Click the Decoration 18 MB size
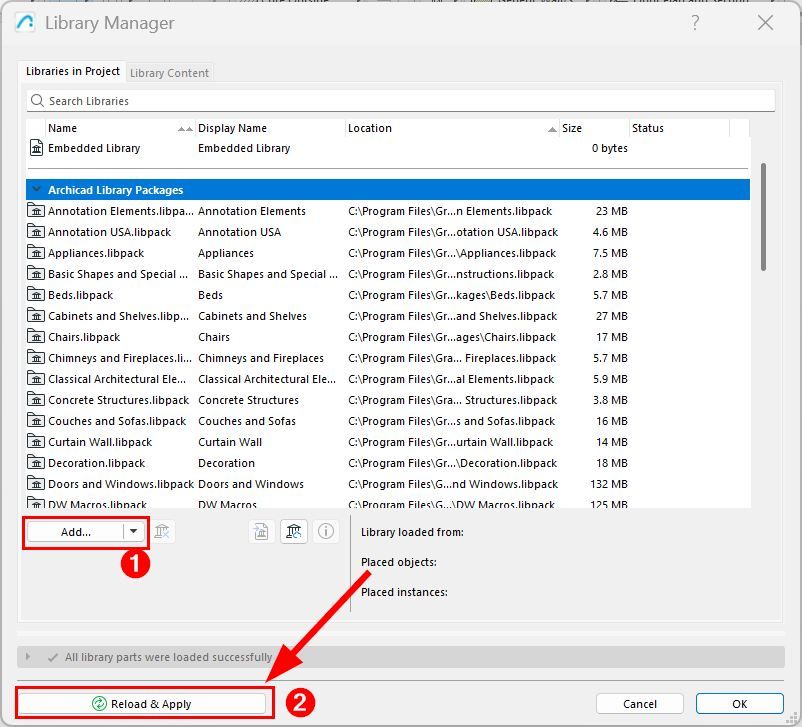 click(x=611, y=462)
